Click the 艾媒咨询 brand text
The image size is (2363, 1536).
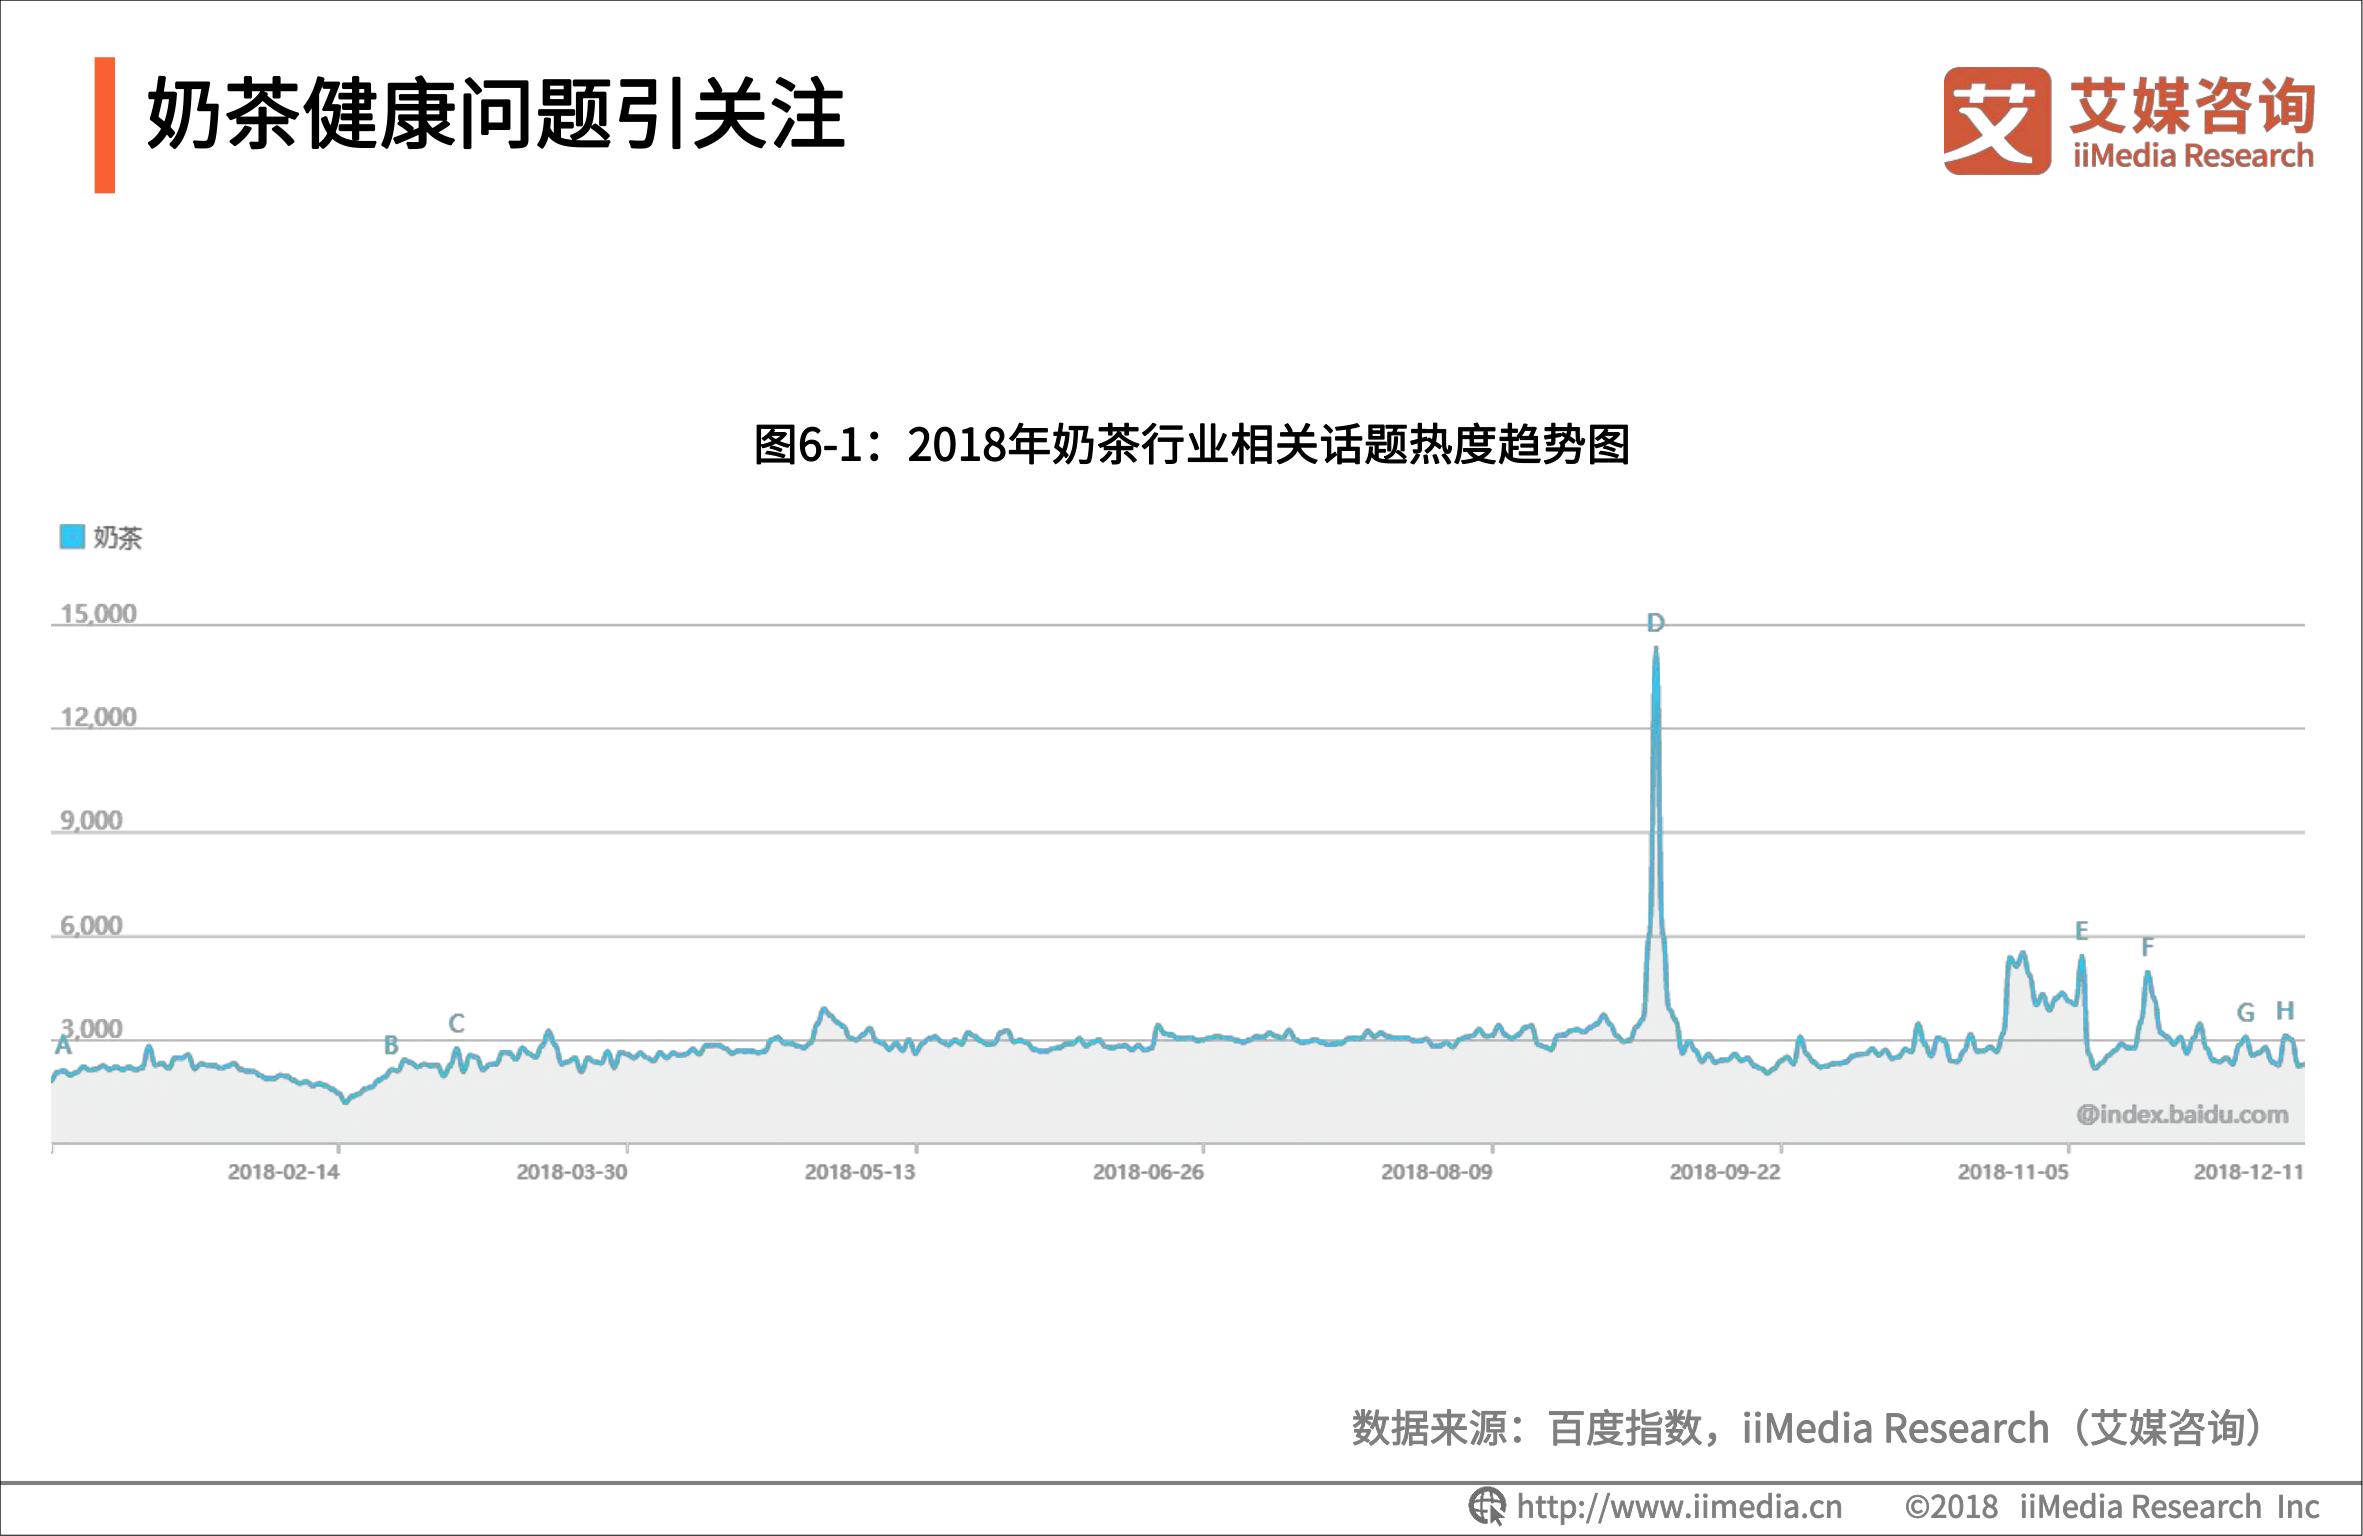coord(2192,105)
